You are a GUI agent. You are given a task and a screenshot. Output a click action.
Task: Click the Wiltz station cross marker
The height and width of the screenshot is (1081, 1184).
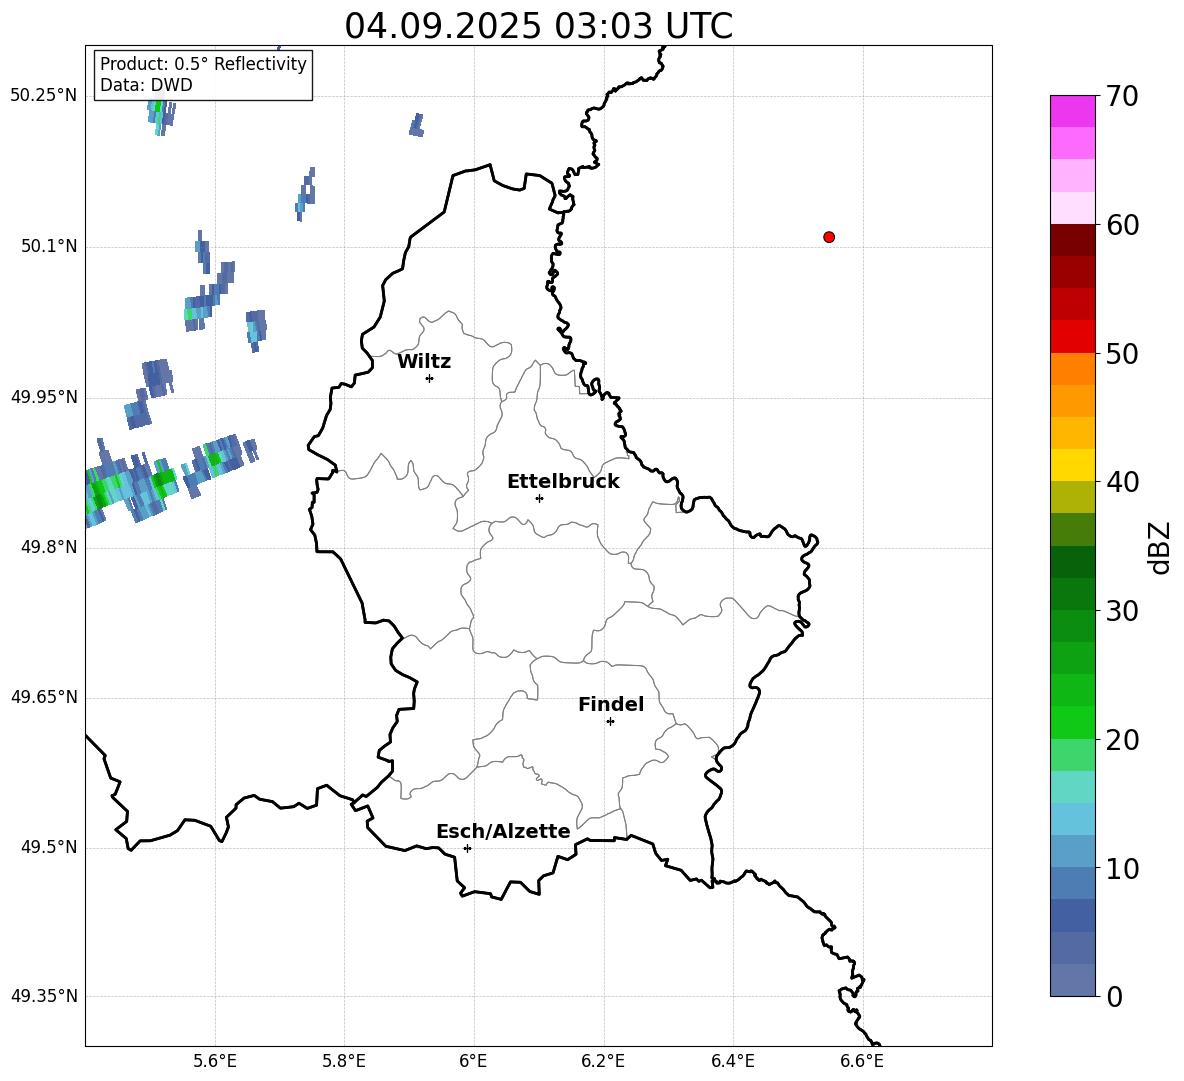(429, 378)
